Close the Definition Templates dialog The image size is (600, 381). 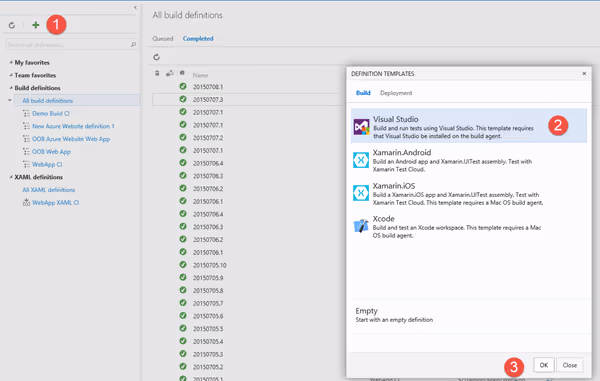[584, 73]
